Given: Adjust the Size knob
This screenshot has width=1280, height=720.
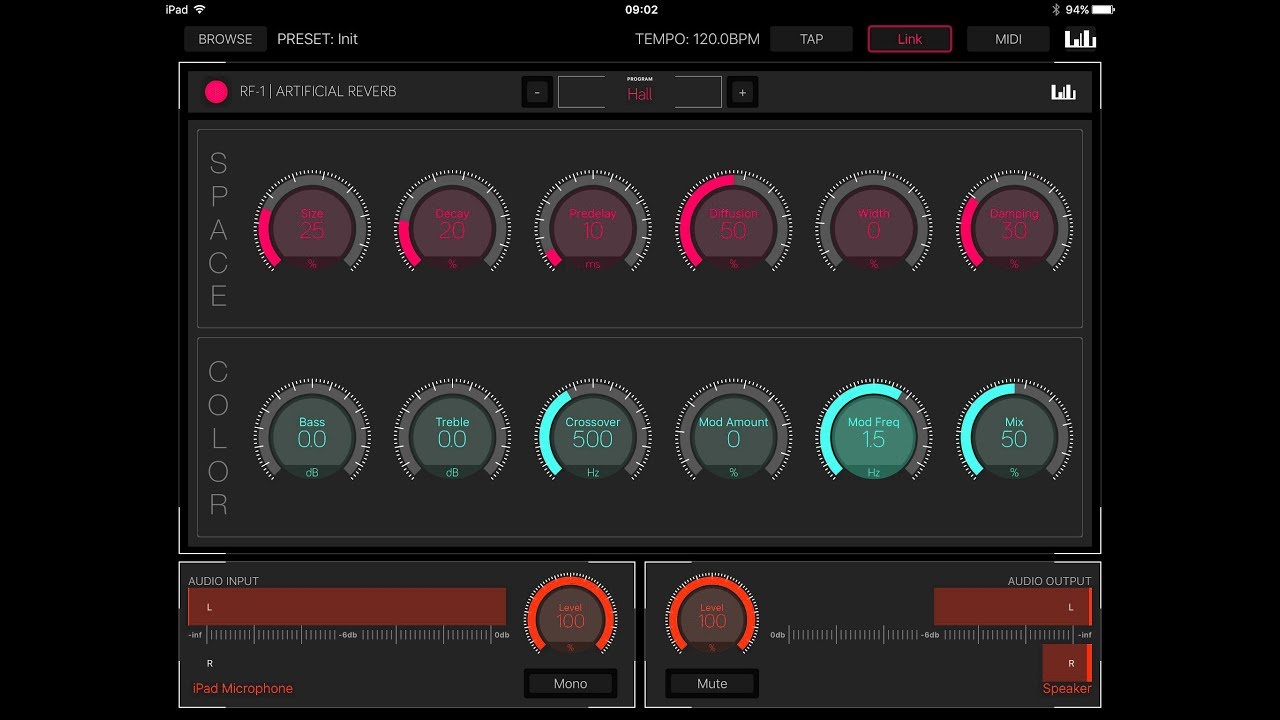Looking at the screenshot, I should pos(312,229).
